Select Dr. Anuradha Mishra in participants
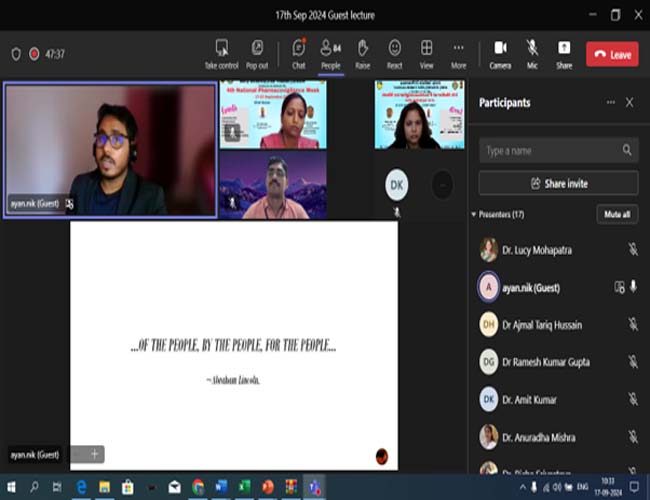 click(558, 437)
